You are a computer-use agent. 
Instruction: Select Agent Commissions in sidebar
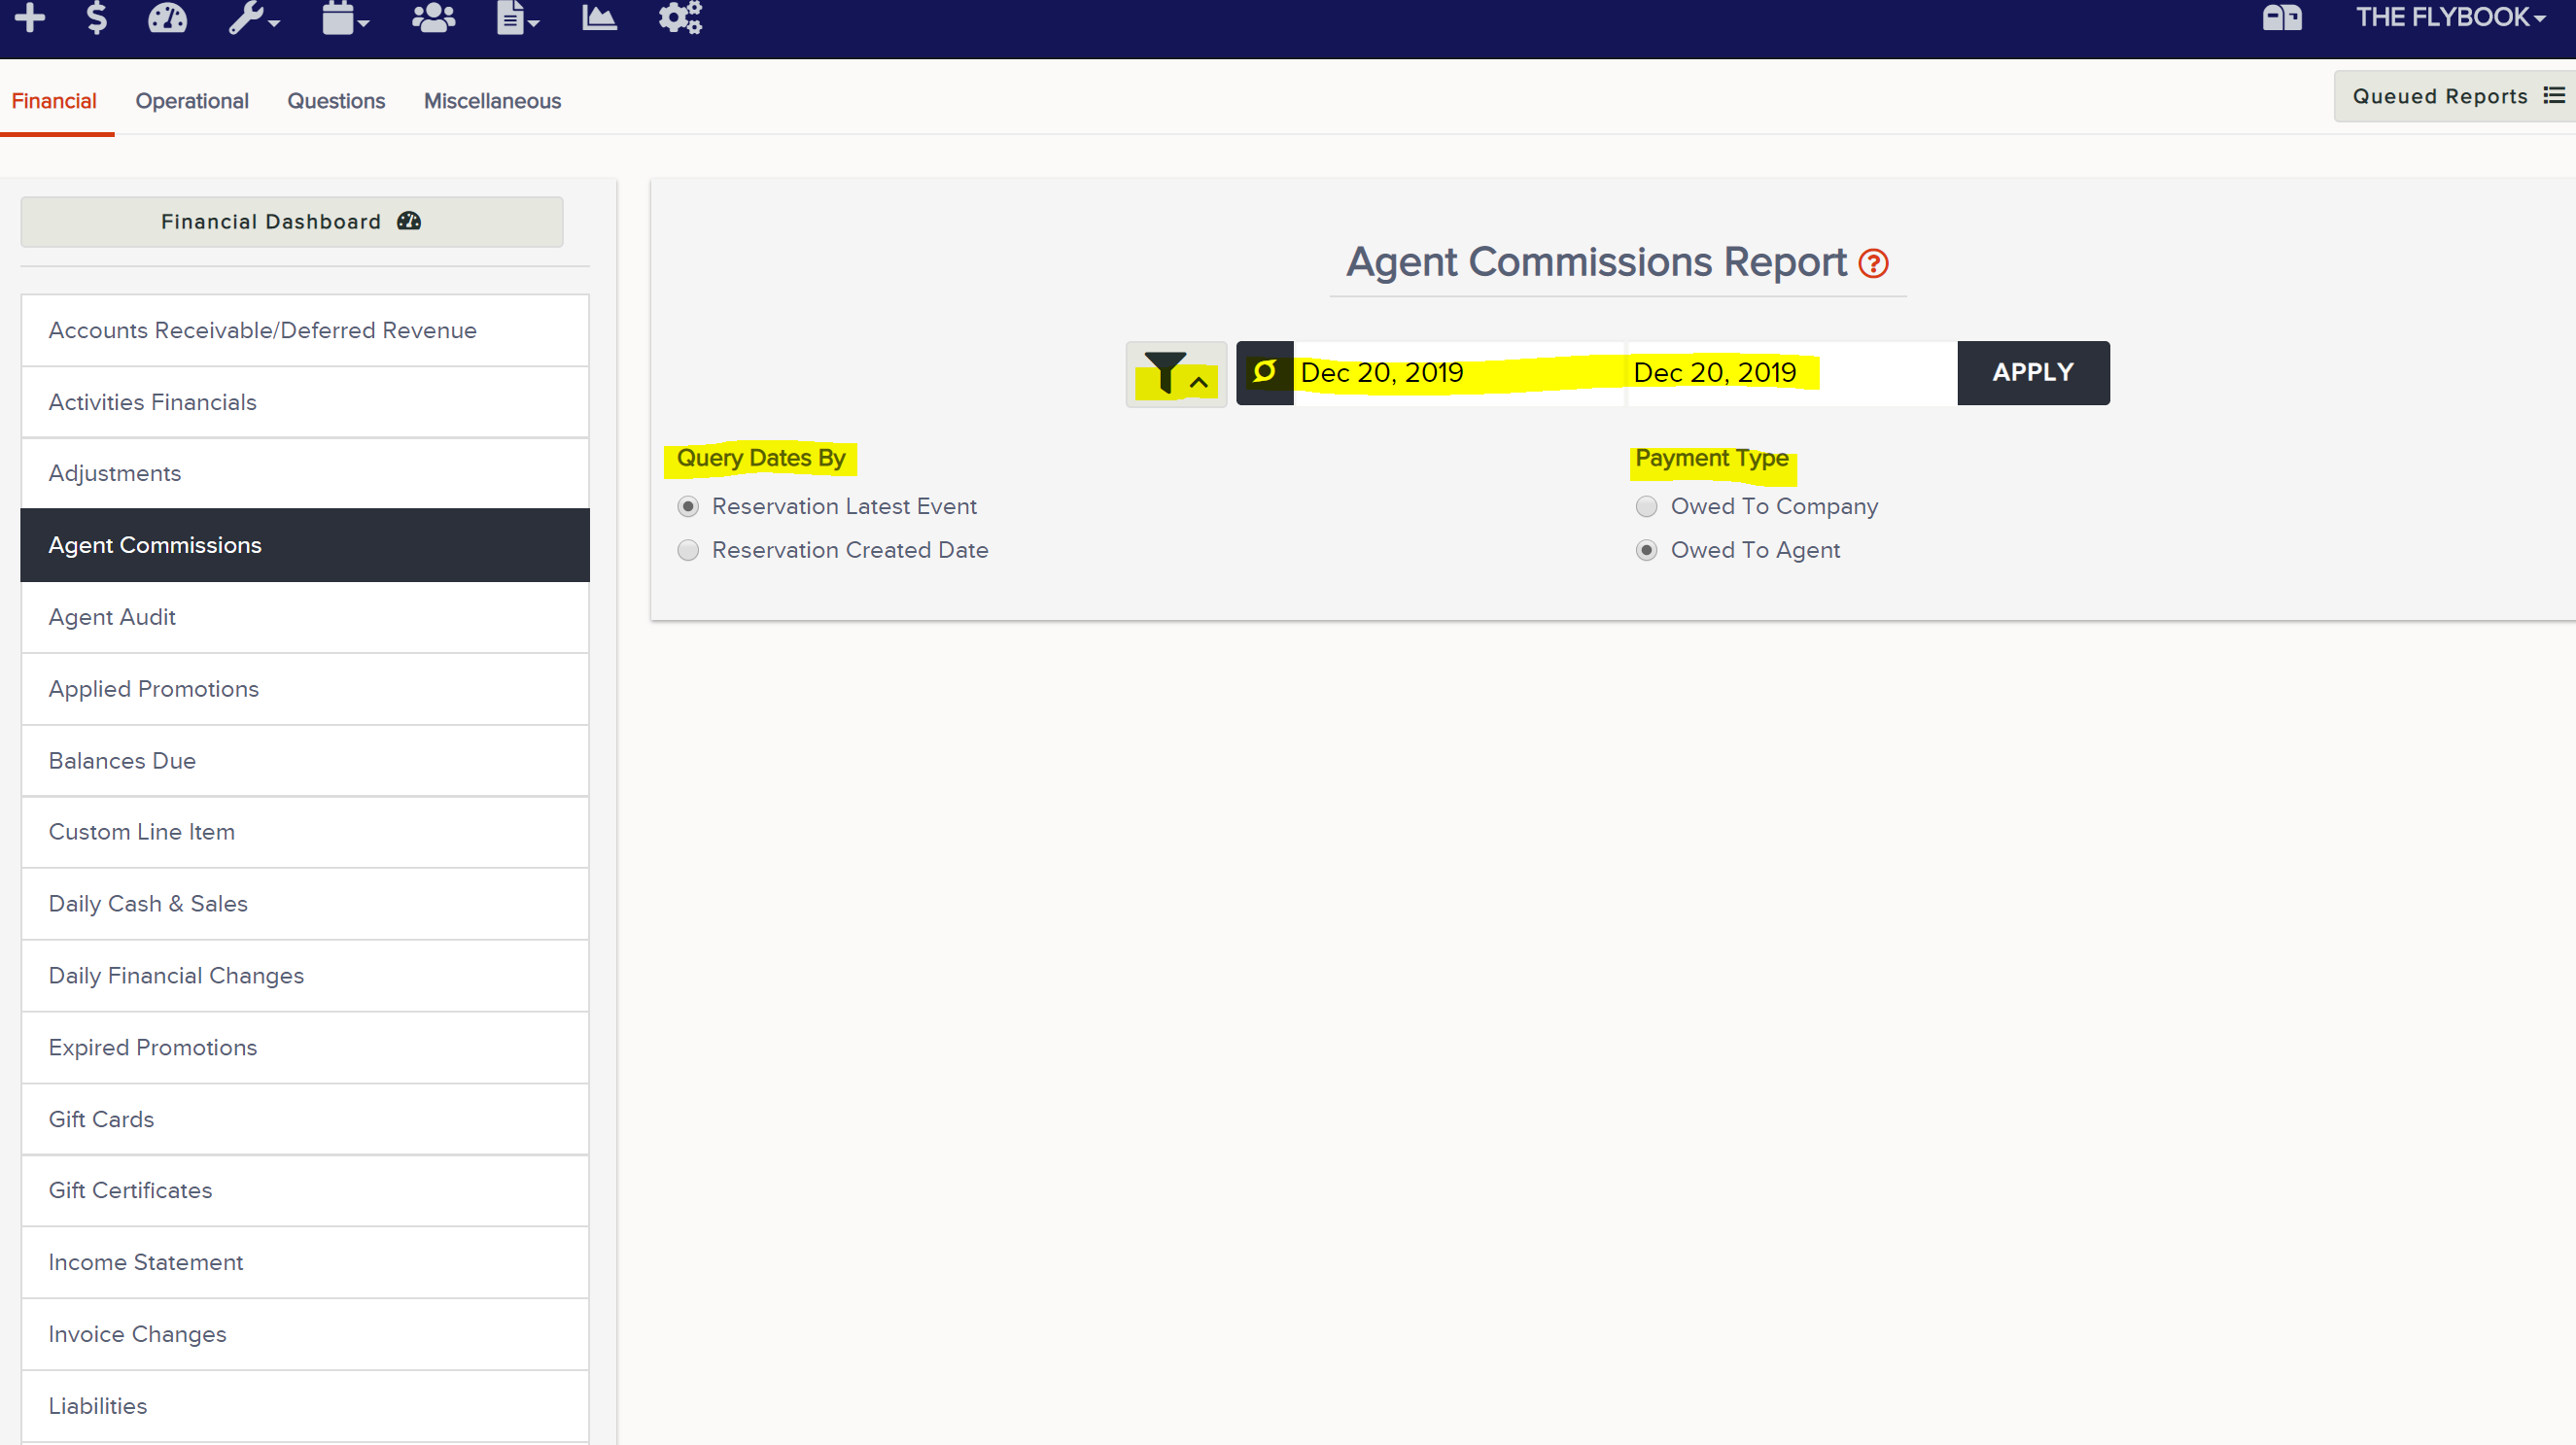[x=305, y=545]
